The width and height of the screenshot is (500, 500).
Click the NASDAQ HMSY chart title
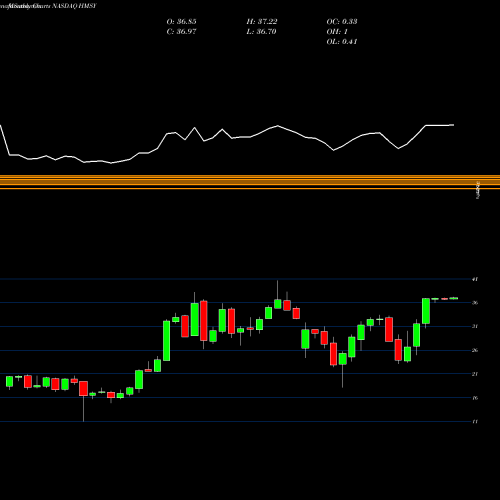point(73,6)
